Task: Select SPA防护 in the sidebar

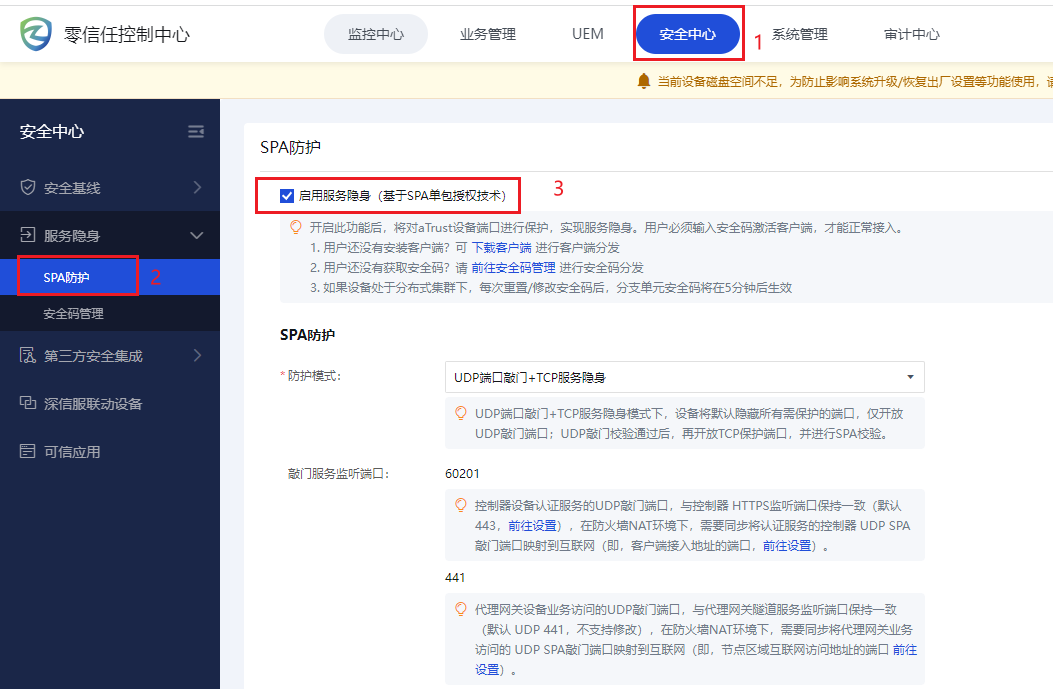Action: click(x=109, y=277)
